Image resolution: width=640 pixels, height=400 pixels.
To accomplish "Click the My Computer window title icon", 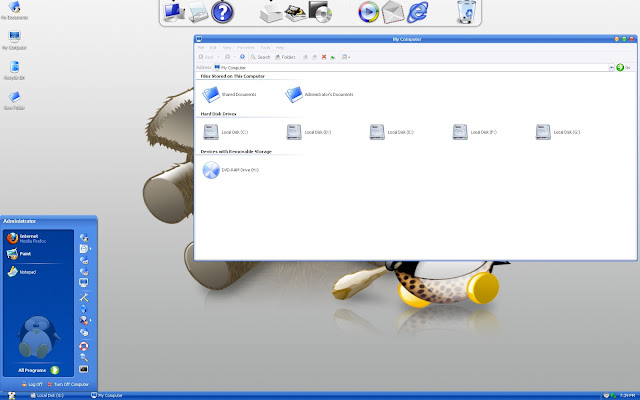I will coord(199,39).
